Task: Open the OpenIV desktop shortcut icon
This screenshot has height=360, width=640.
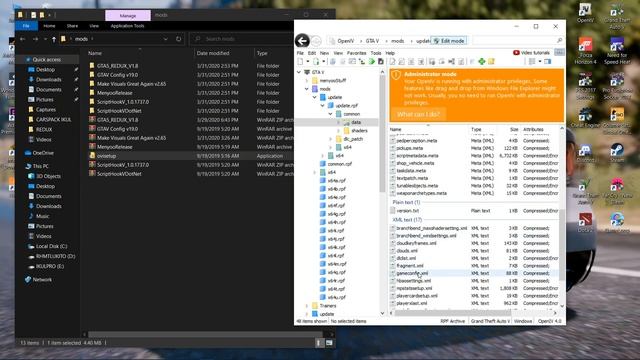Action: 585,13
